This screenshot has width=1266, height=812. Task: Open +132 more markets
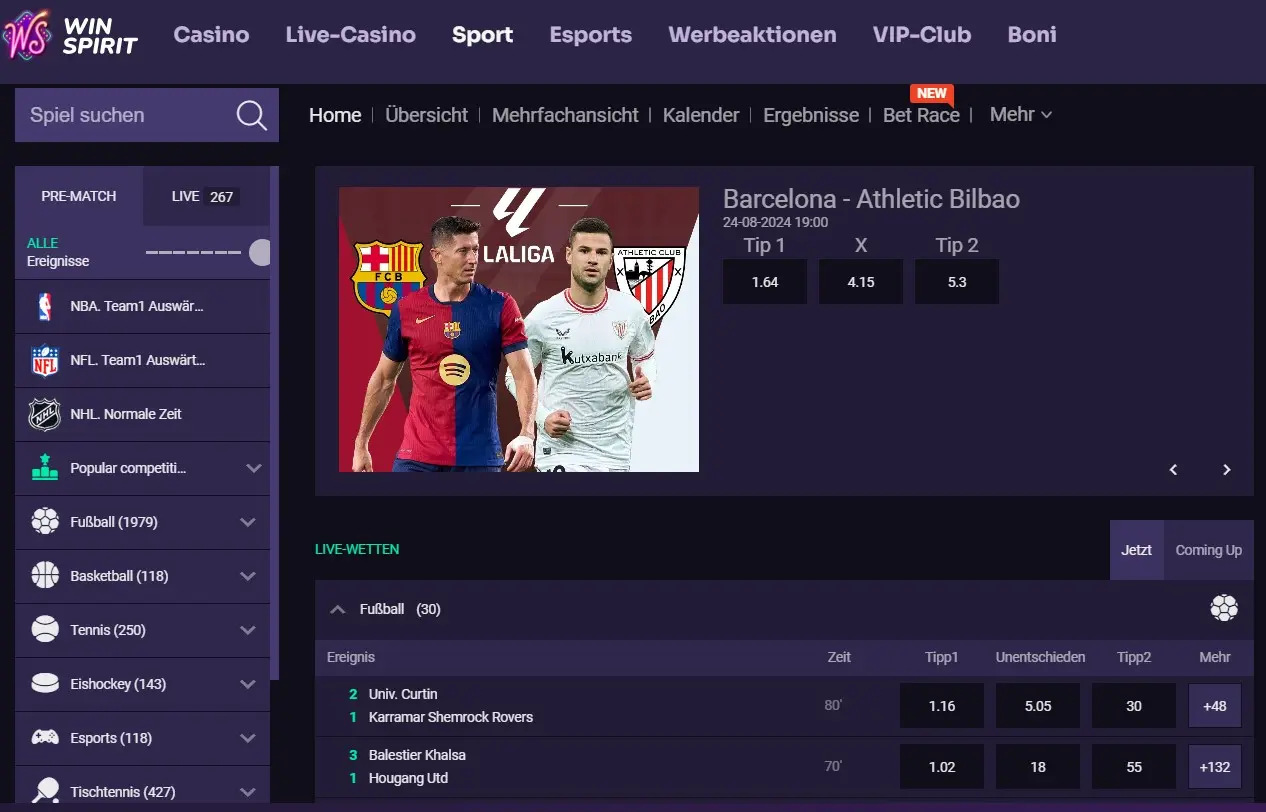tap(1215, 767)
